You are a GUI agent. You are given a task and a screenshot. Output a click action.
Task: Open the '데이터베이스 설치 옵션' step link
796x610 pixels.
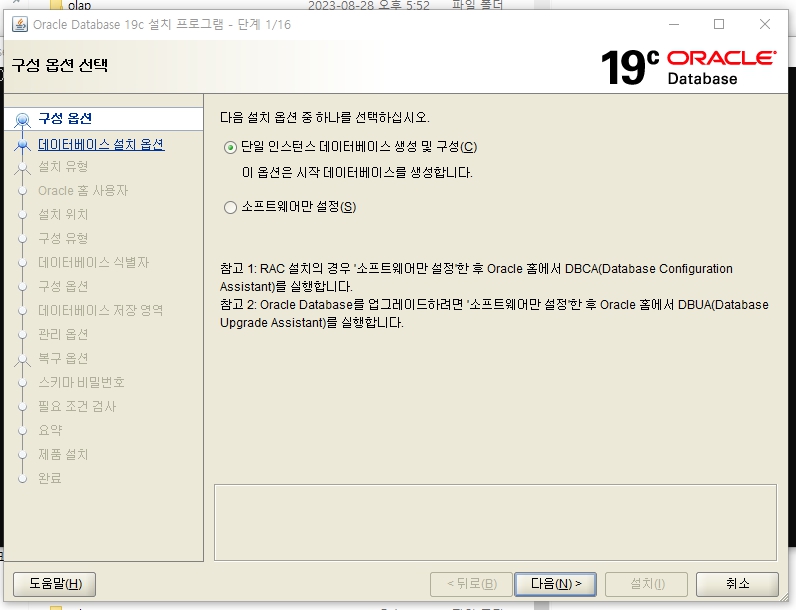(x=101, y=145)
